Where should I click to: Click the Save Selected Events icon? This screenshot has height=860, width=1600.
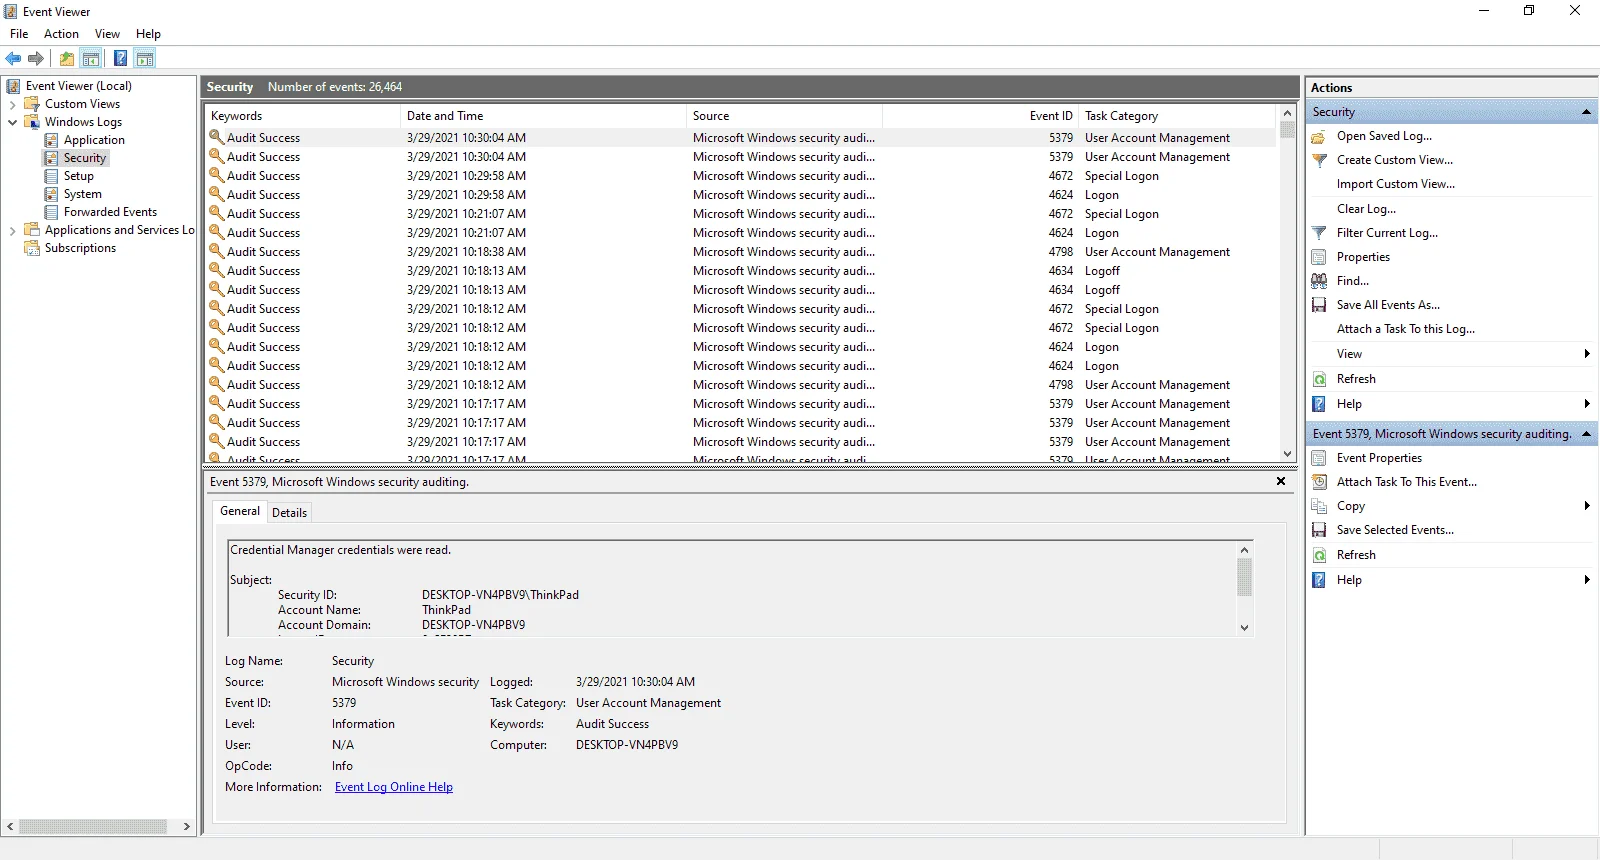click(x=1319, y=530)
